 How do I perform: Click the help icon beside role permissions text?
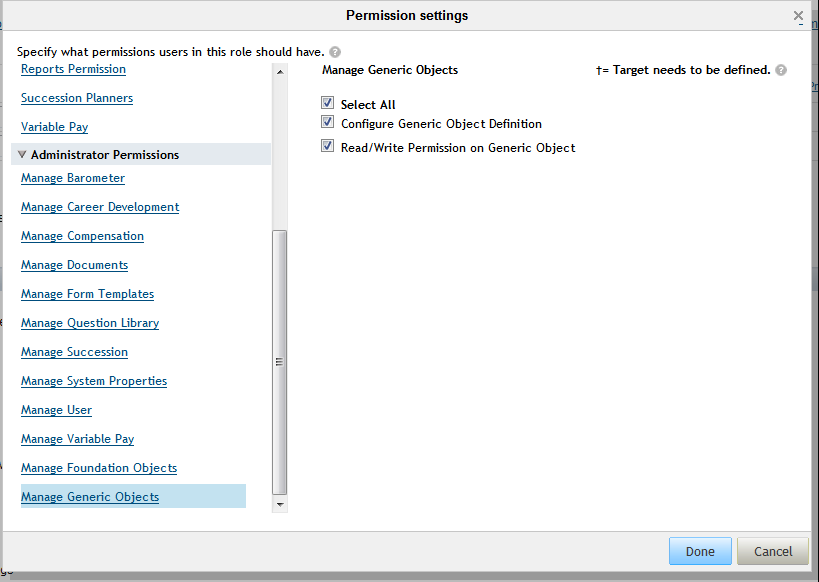[x=335, y=52]
